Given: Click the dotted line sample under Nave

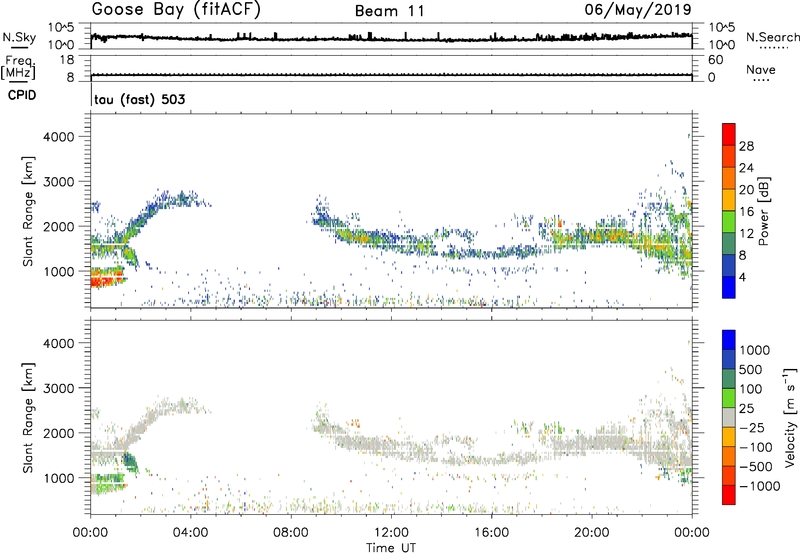Looking at the screenshot, I should 762,80.
